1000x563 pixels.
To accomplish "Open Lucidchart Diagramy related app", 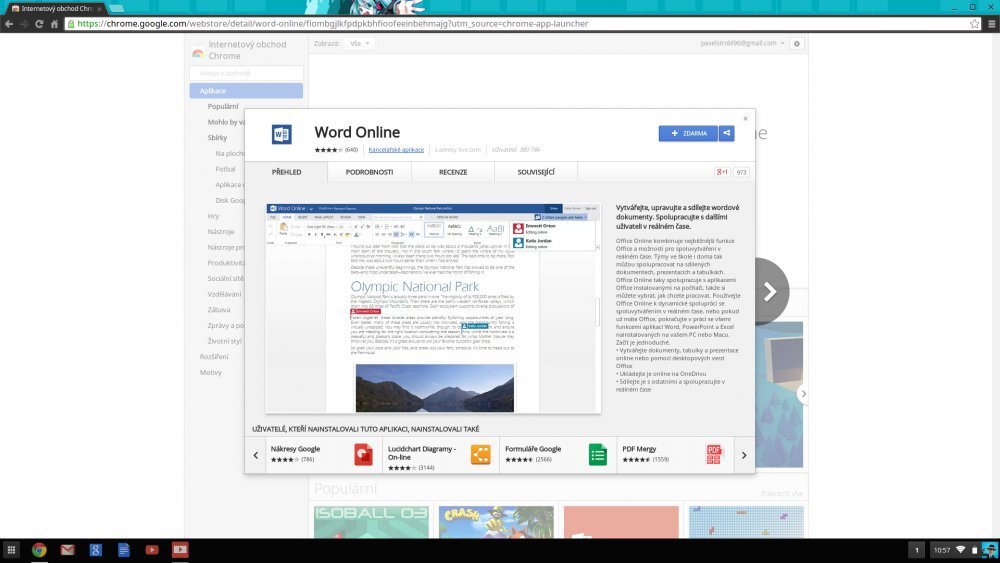I will [441, 455].
